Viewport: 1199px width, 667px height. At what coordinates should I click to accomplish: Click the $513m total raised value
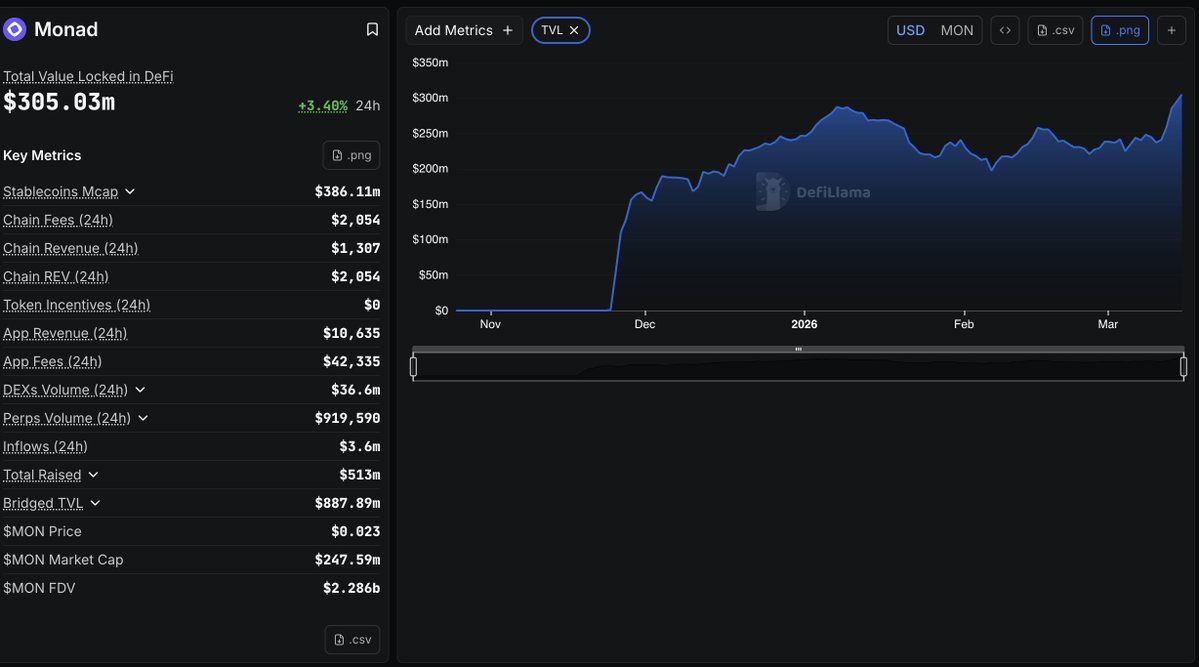(x=359, y=474)
